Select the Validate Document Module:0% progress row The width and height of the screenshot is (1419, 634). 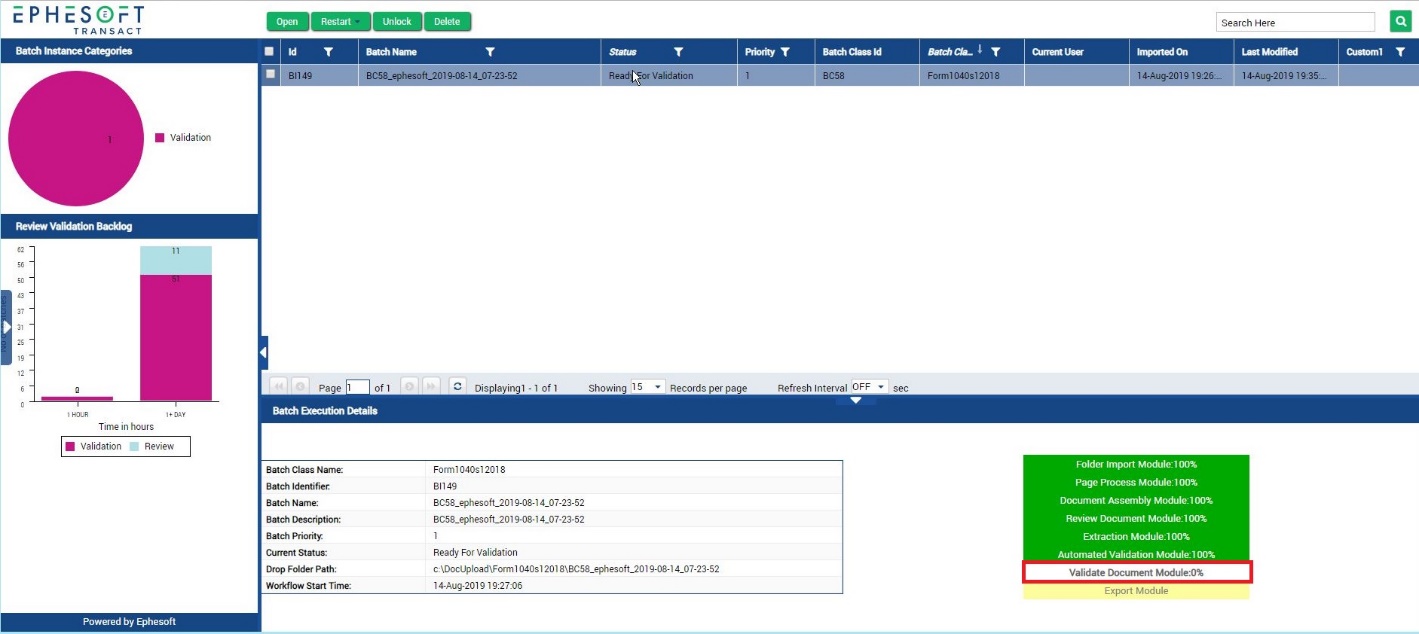(1137, 572)
